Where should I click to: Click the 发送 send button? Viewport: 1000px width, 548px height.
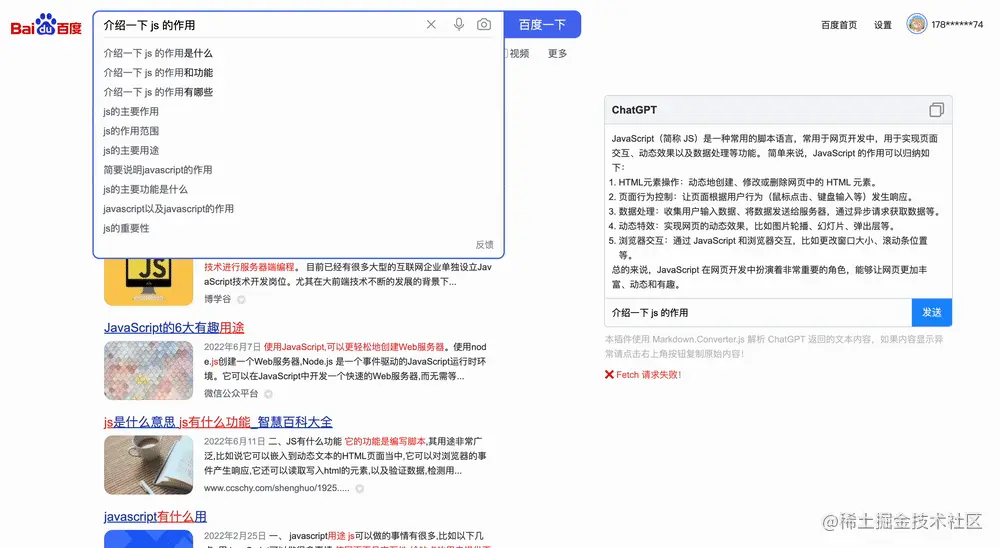pyautogui.click(x=932, y=313)
